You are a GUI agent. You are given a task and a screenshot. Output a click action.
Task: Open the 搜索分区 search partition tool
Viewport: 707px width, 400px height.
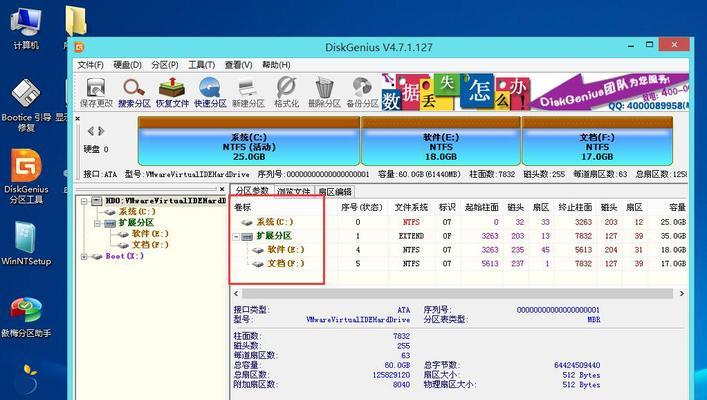pos(134,92)
